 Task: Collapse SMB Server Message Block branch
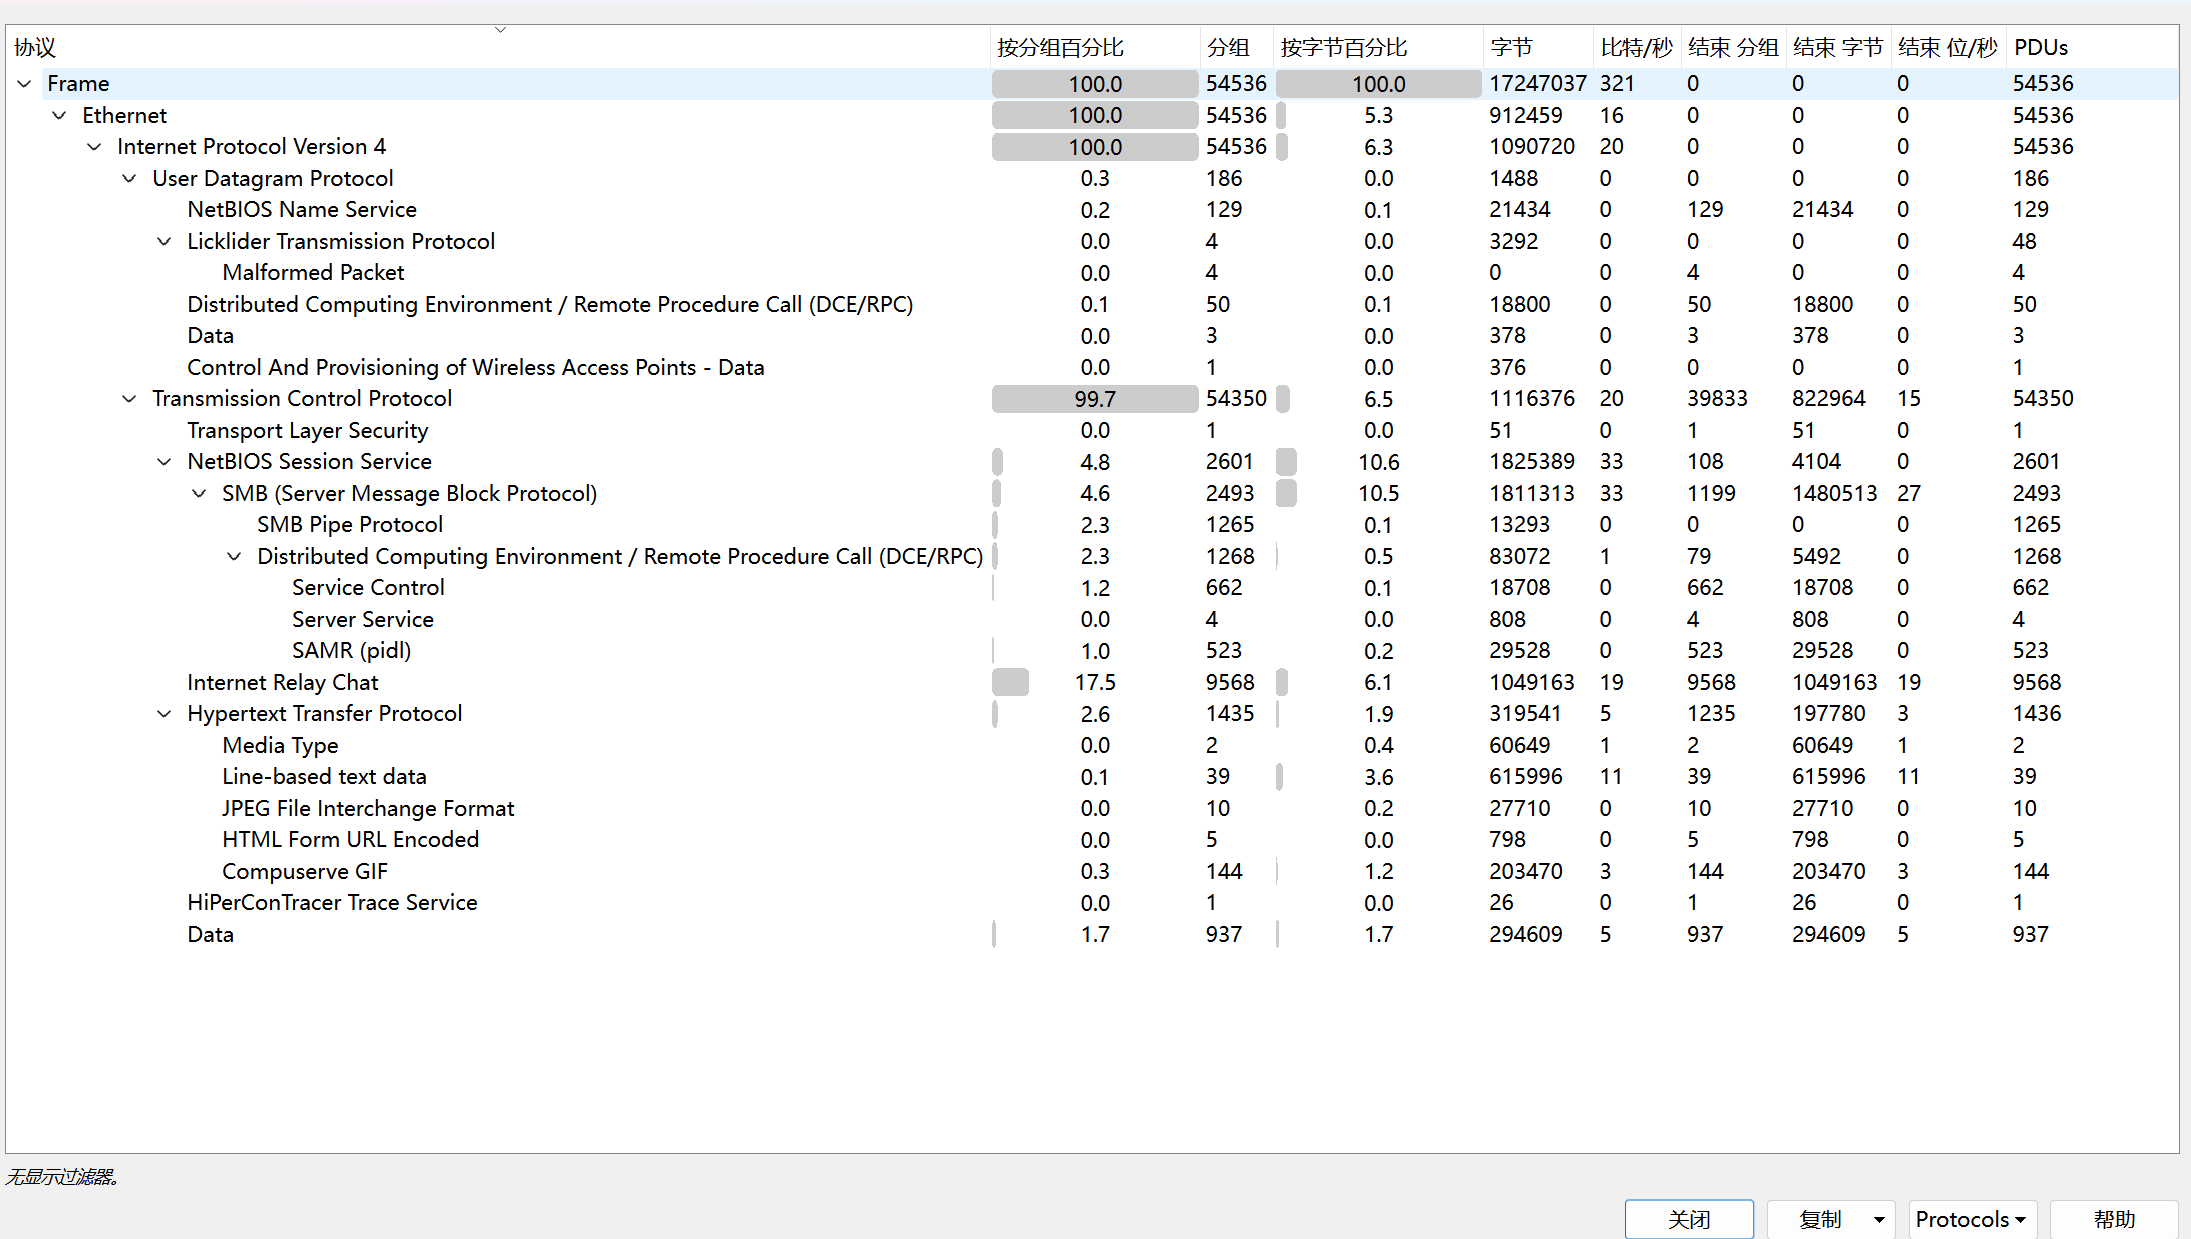pyautogui.click(x=199, y=494)
